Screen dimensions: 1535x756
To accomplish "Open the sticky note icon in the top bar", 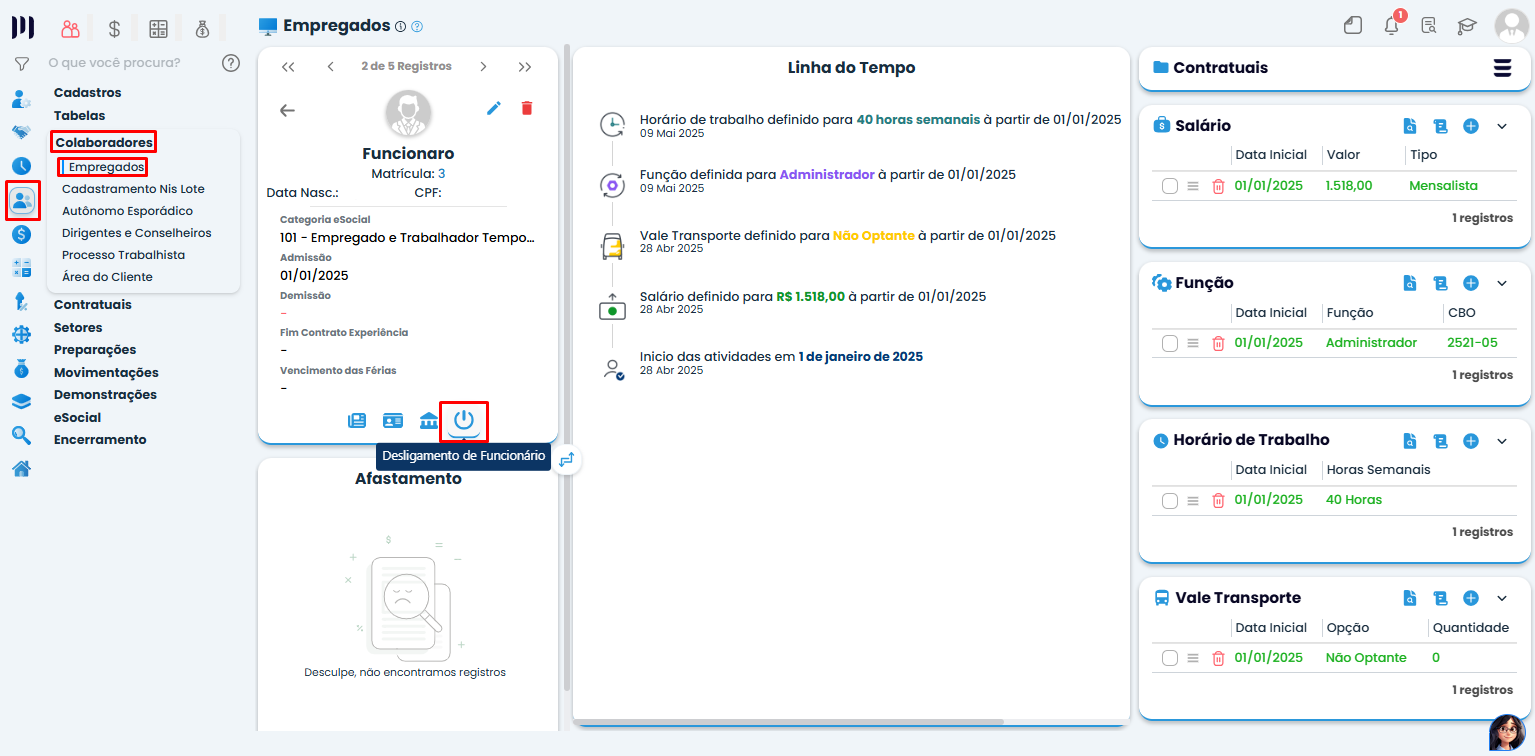I will [1353, 26].
